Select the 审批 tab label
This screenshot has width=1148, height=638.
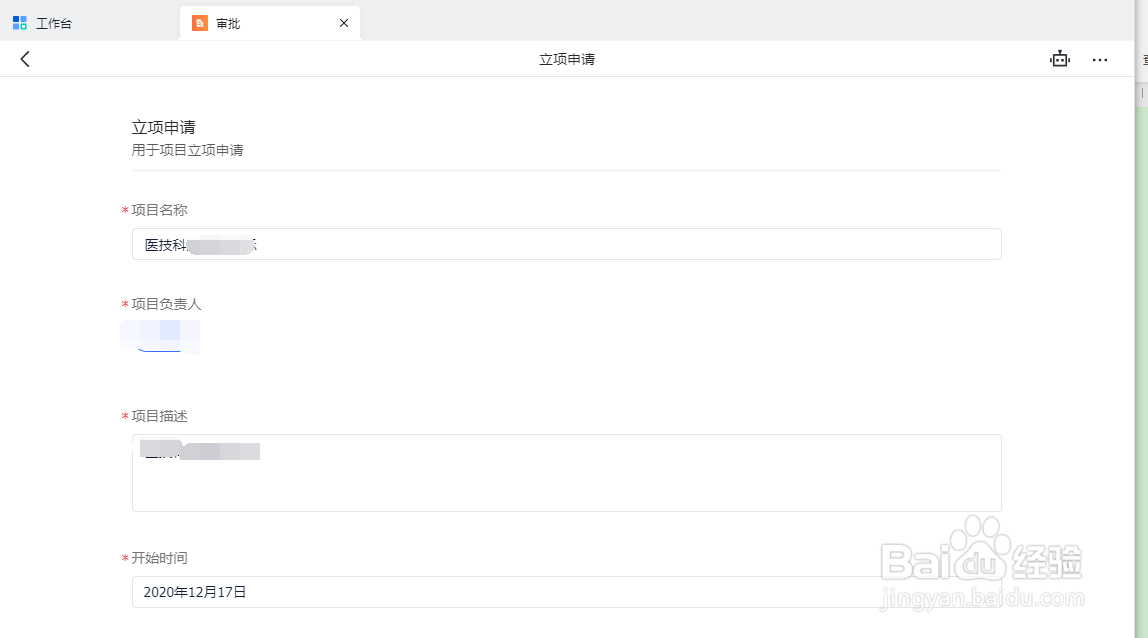point(228,23)
